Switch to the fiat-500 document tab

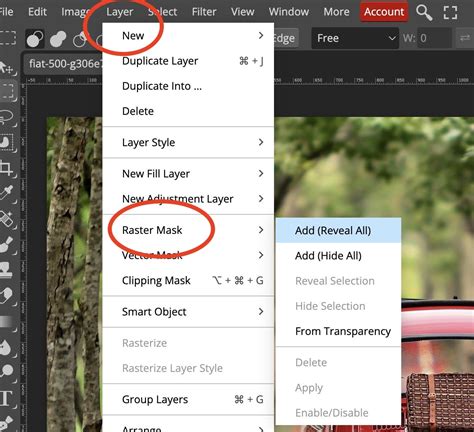[64, 63]
